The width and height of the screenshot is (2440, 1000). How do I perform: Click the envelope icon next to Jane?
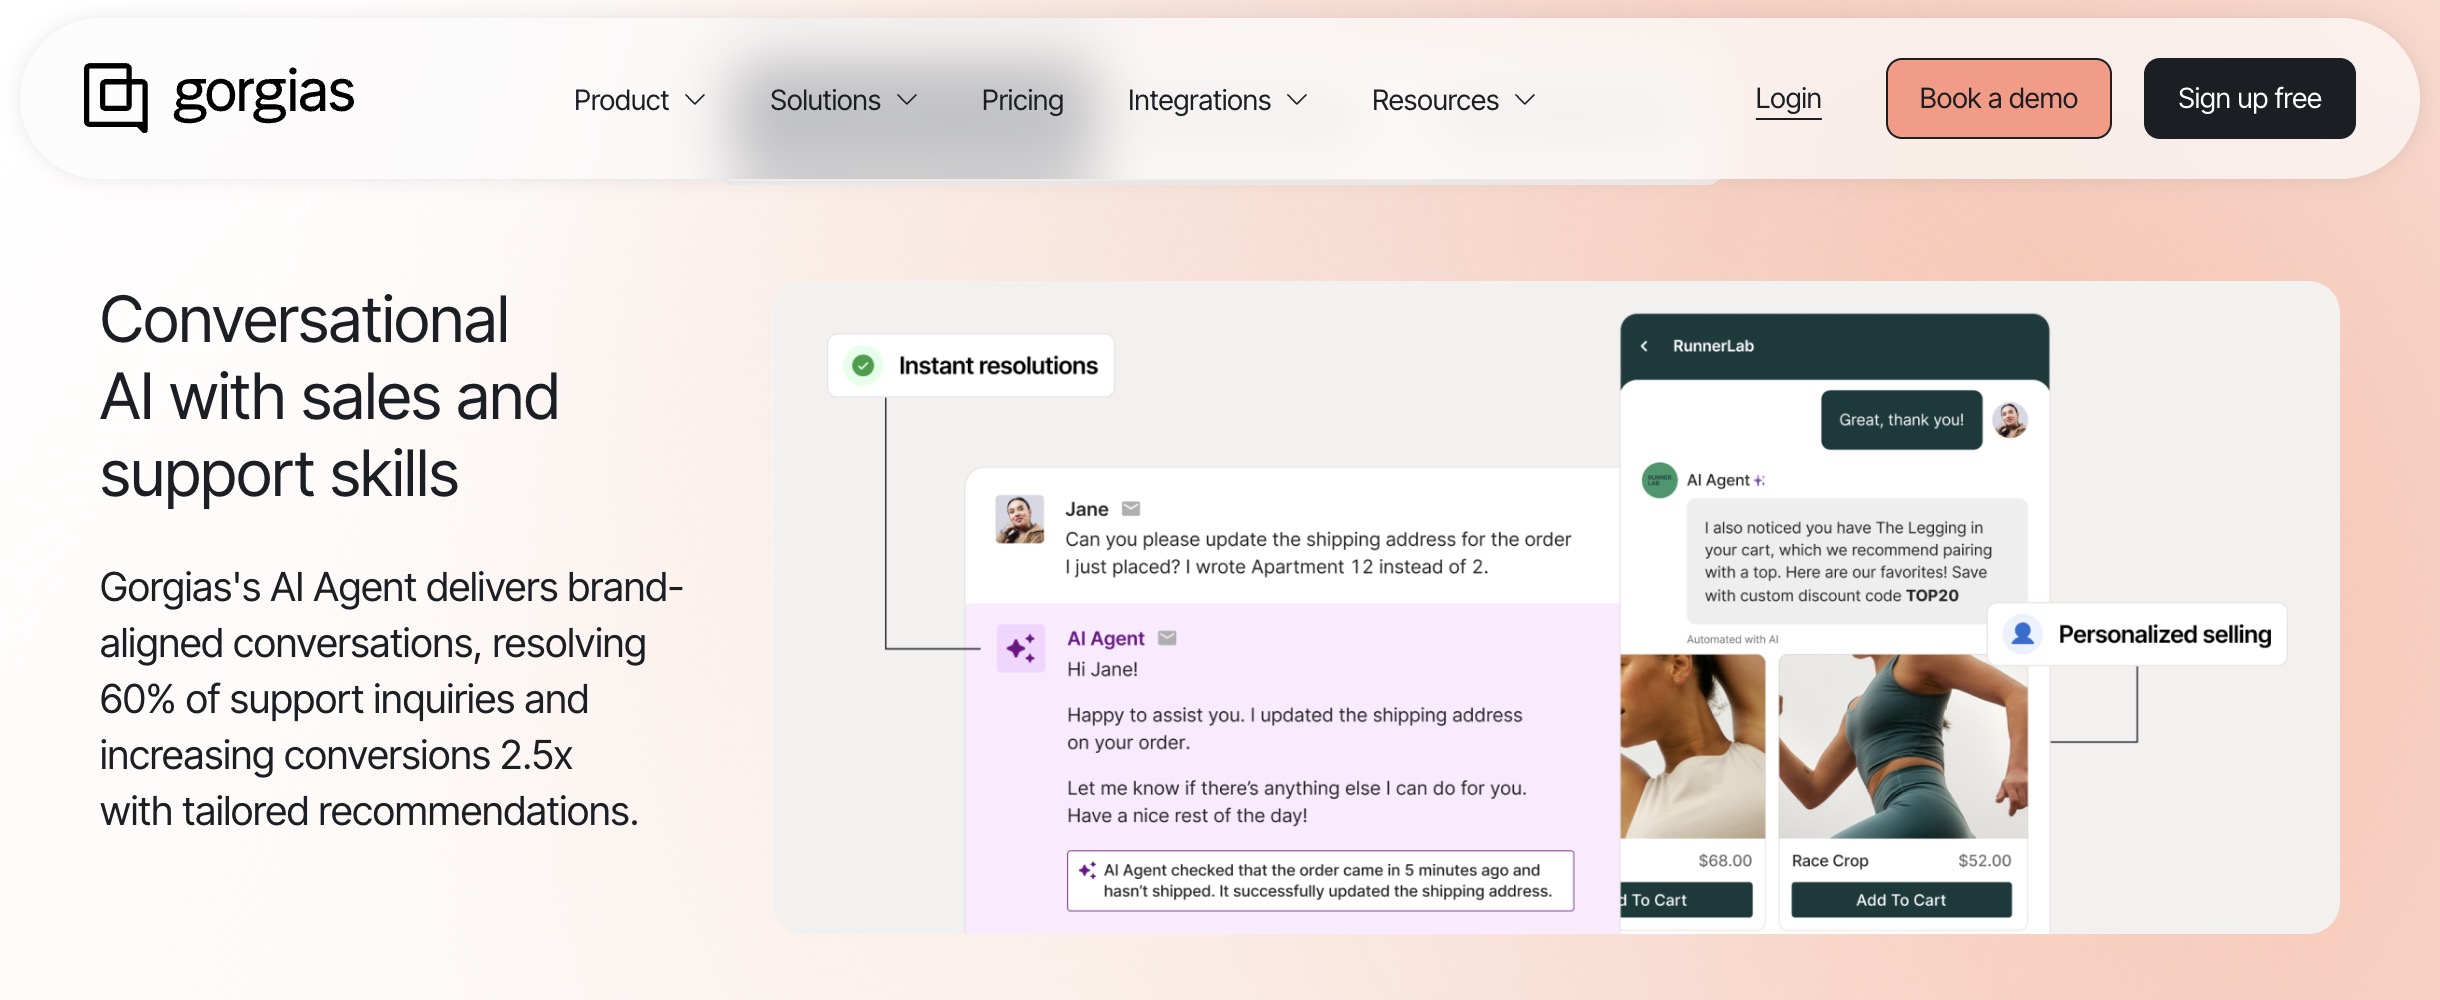(1131, 509)
